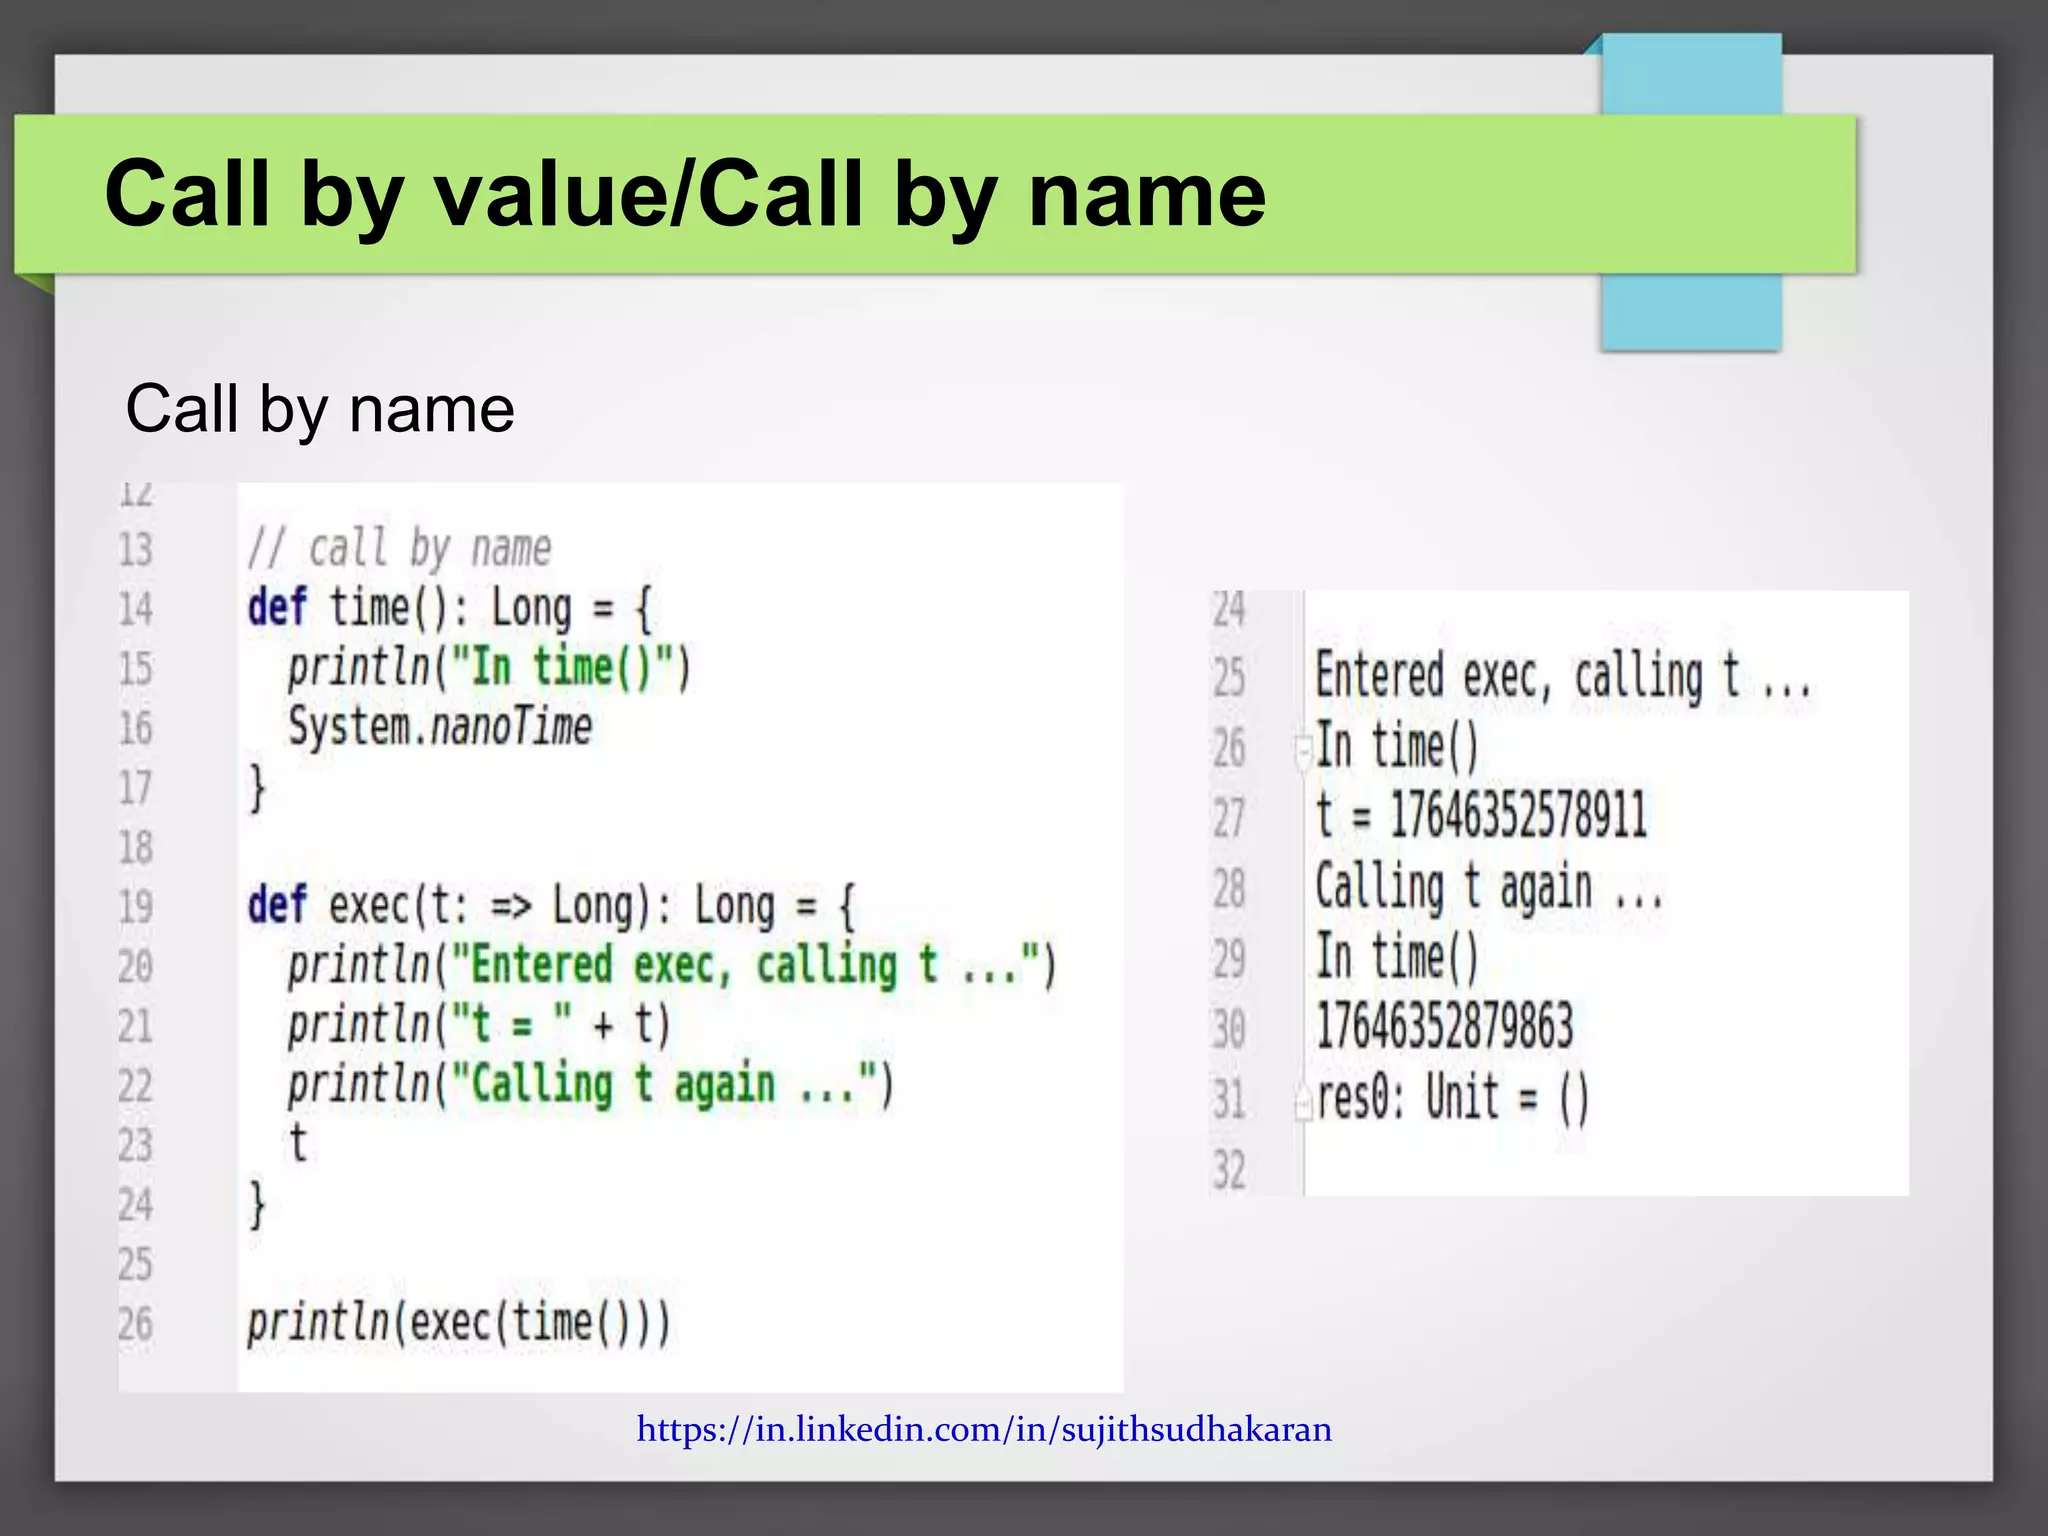Click 'println("Entered exec, calling t ...")' line
This screenshot has width=2048, height=1536.
(x=672, y=966)
